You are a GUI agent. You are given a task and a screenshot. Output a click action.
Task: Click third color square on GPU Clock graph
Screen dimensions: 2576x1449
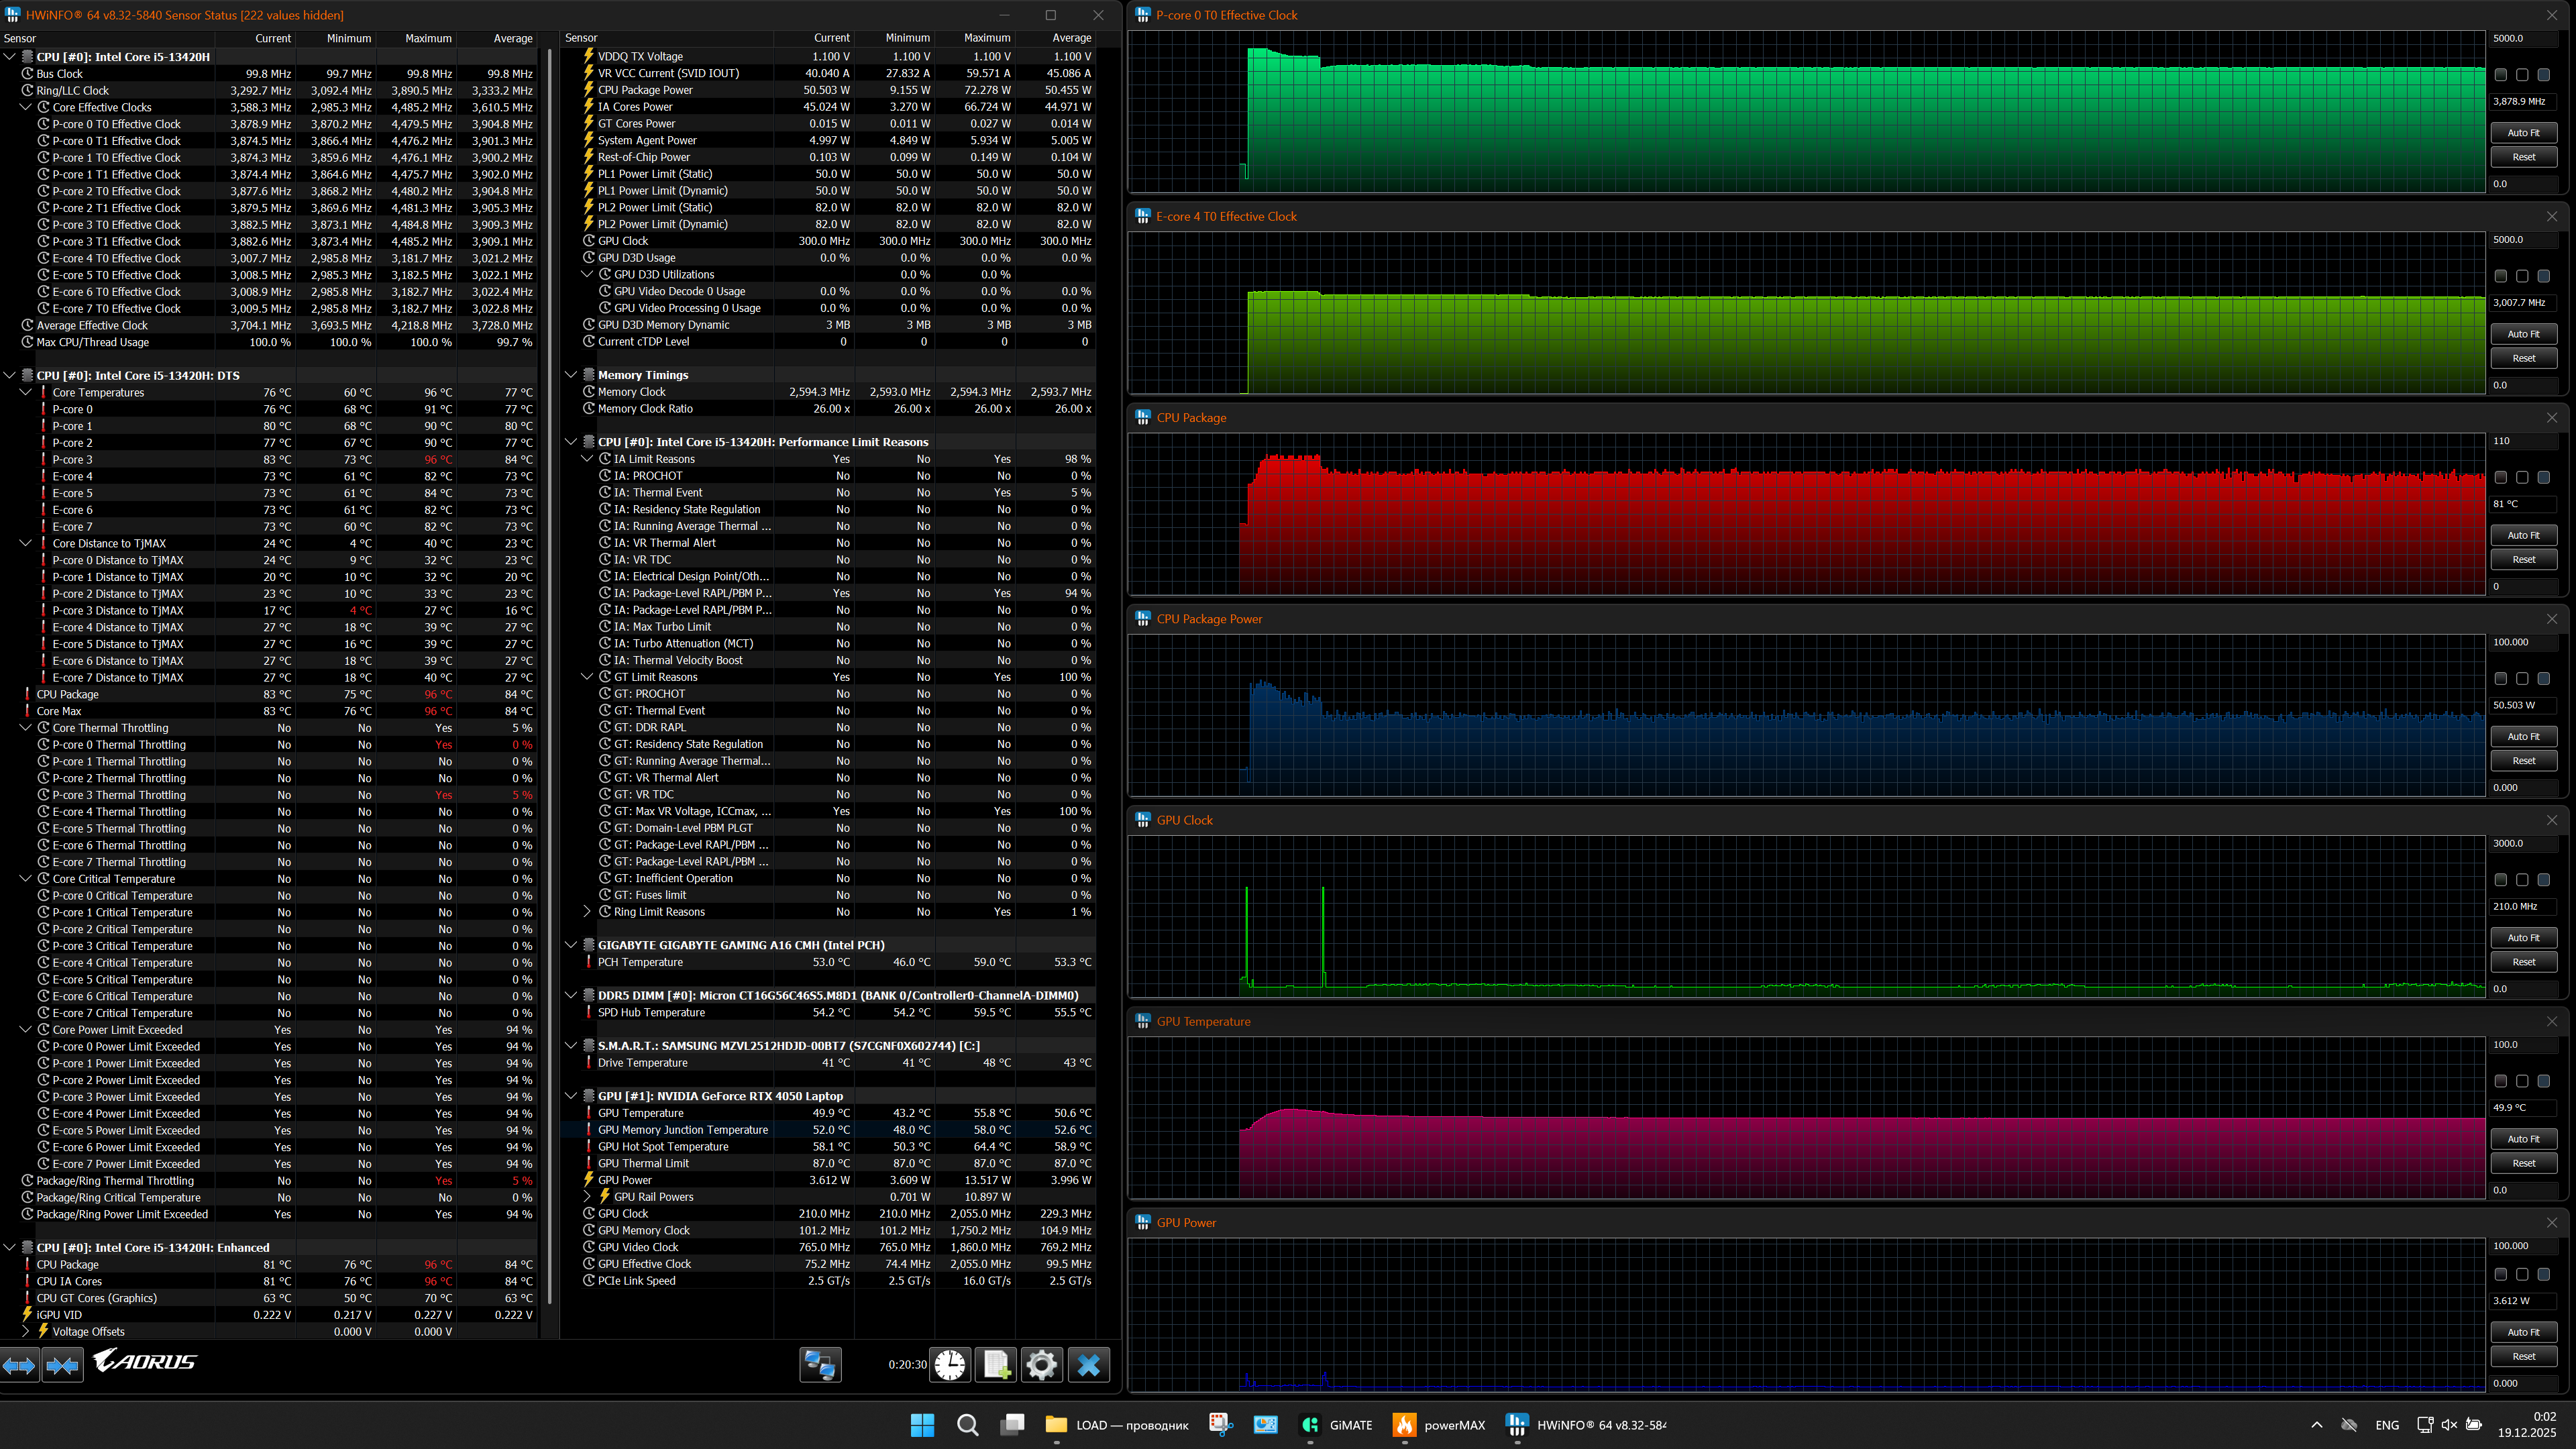pyautogui.click(x=2543, y=880)
